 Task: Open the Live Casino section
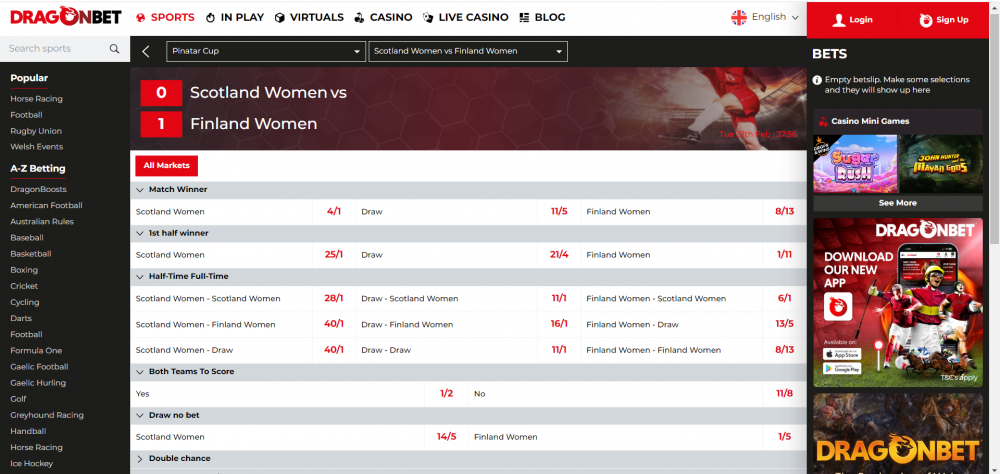point(466,18)
